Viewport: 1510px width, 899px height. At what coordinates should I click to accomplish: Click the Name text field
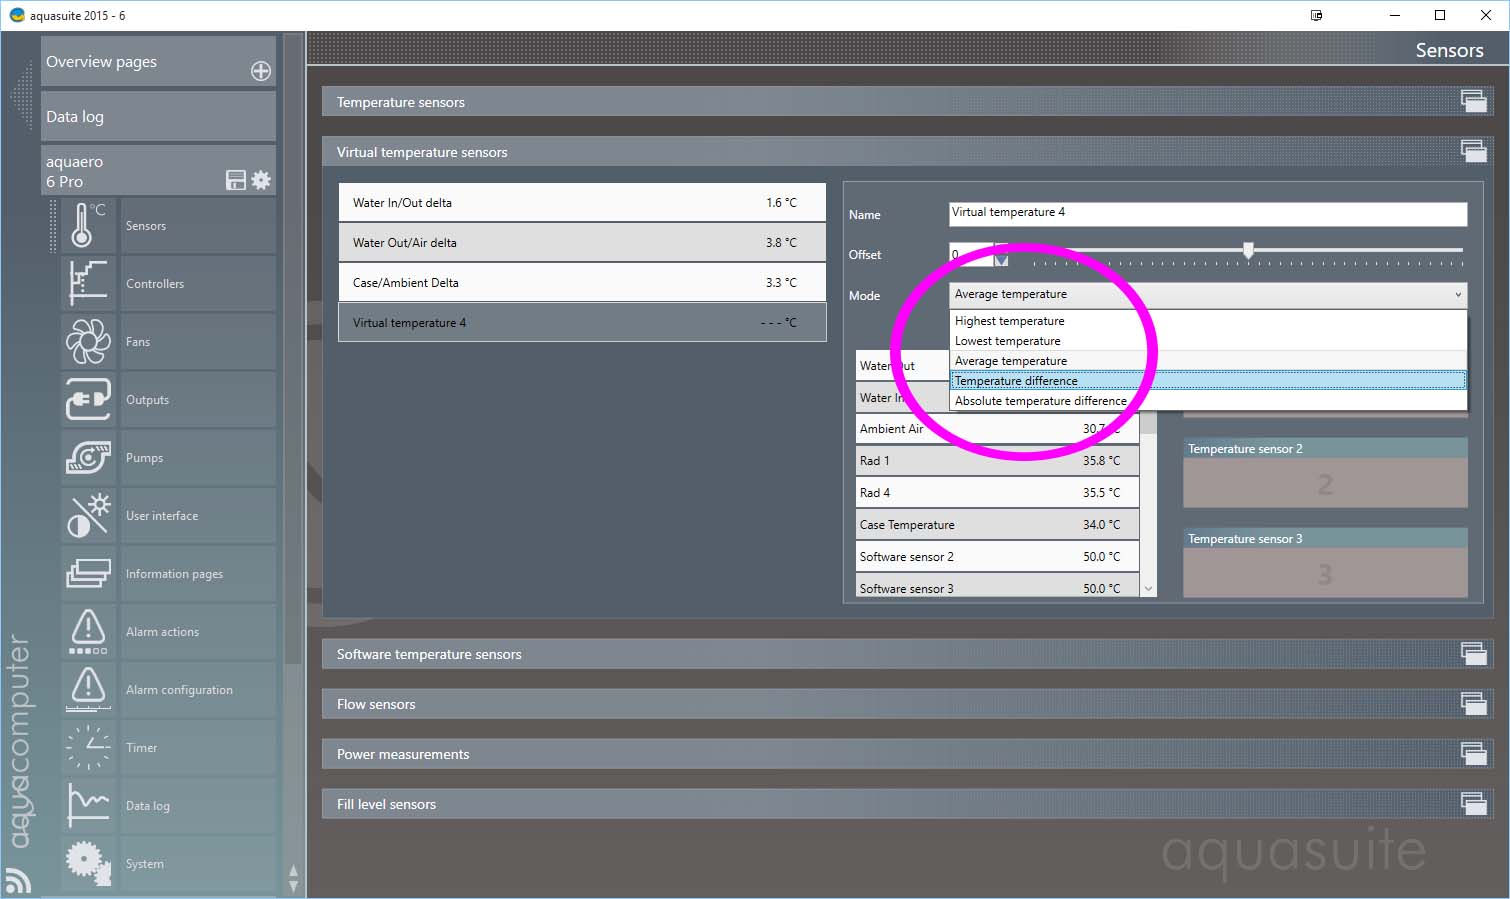[1207, 213]
